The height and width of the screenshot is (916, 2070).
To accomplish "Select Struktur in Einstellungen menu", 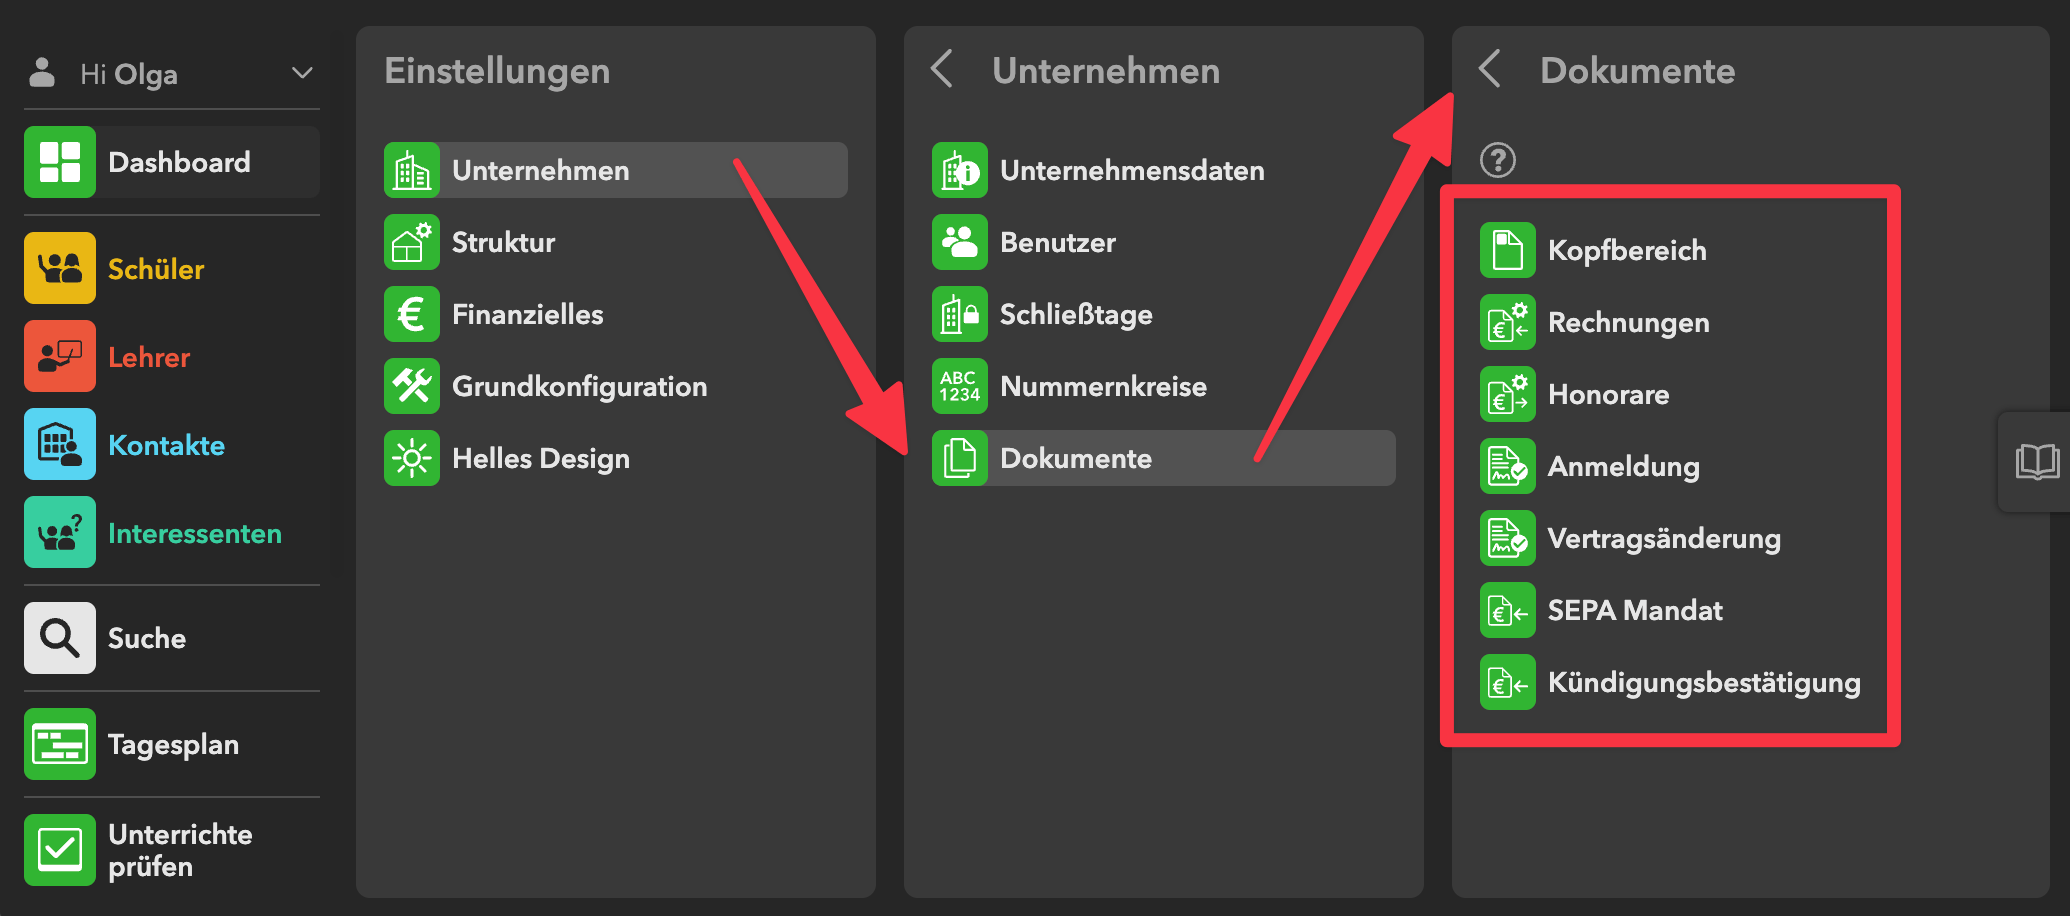I will click(x=503, y=242).
